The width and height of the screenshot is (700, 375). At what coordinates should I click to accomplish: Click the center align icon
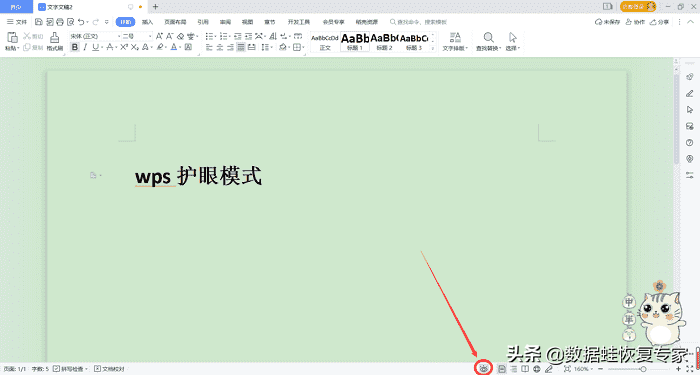(x=220, y=47)
